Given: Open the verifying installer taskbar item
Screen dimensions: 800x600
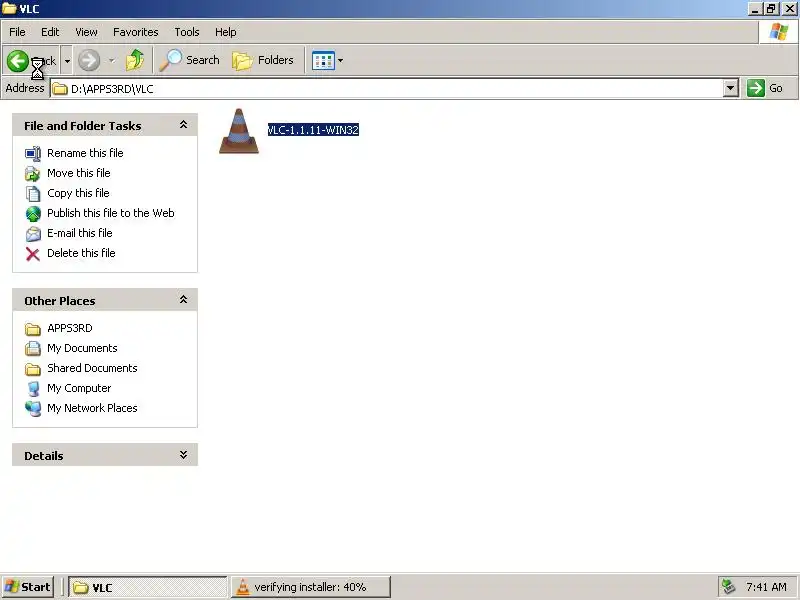Looking at the screenshot, I should coord(311,587).
